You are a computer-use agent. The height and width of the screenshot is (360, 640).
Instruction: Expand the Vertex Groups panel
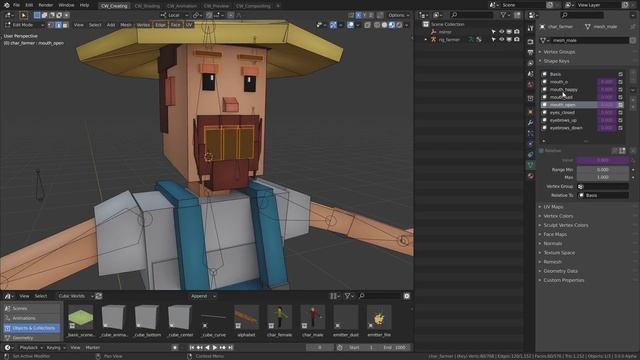(559, 52)
